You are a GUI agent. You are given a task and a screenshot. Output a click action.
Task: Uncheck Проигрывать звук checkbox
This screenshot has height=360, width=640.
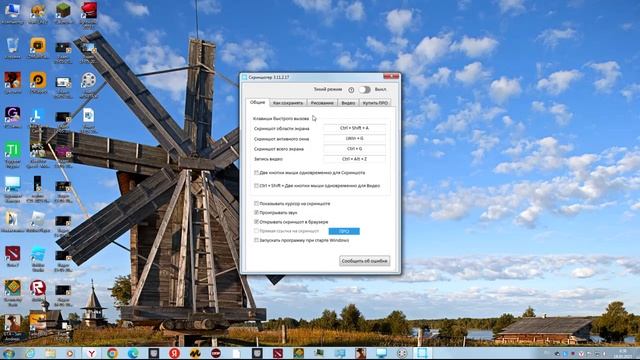coord(256,213)
